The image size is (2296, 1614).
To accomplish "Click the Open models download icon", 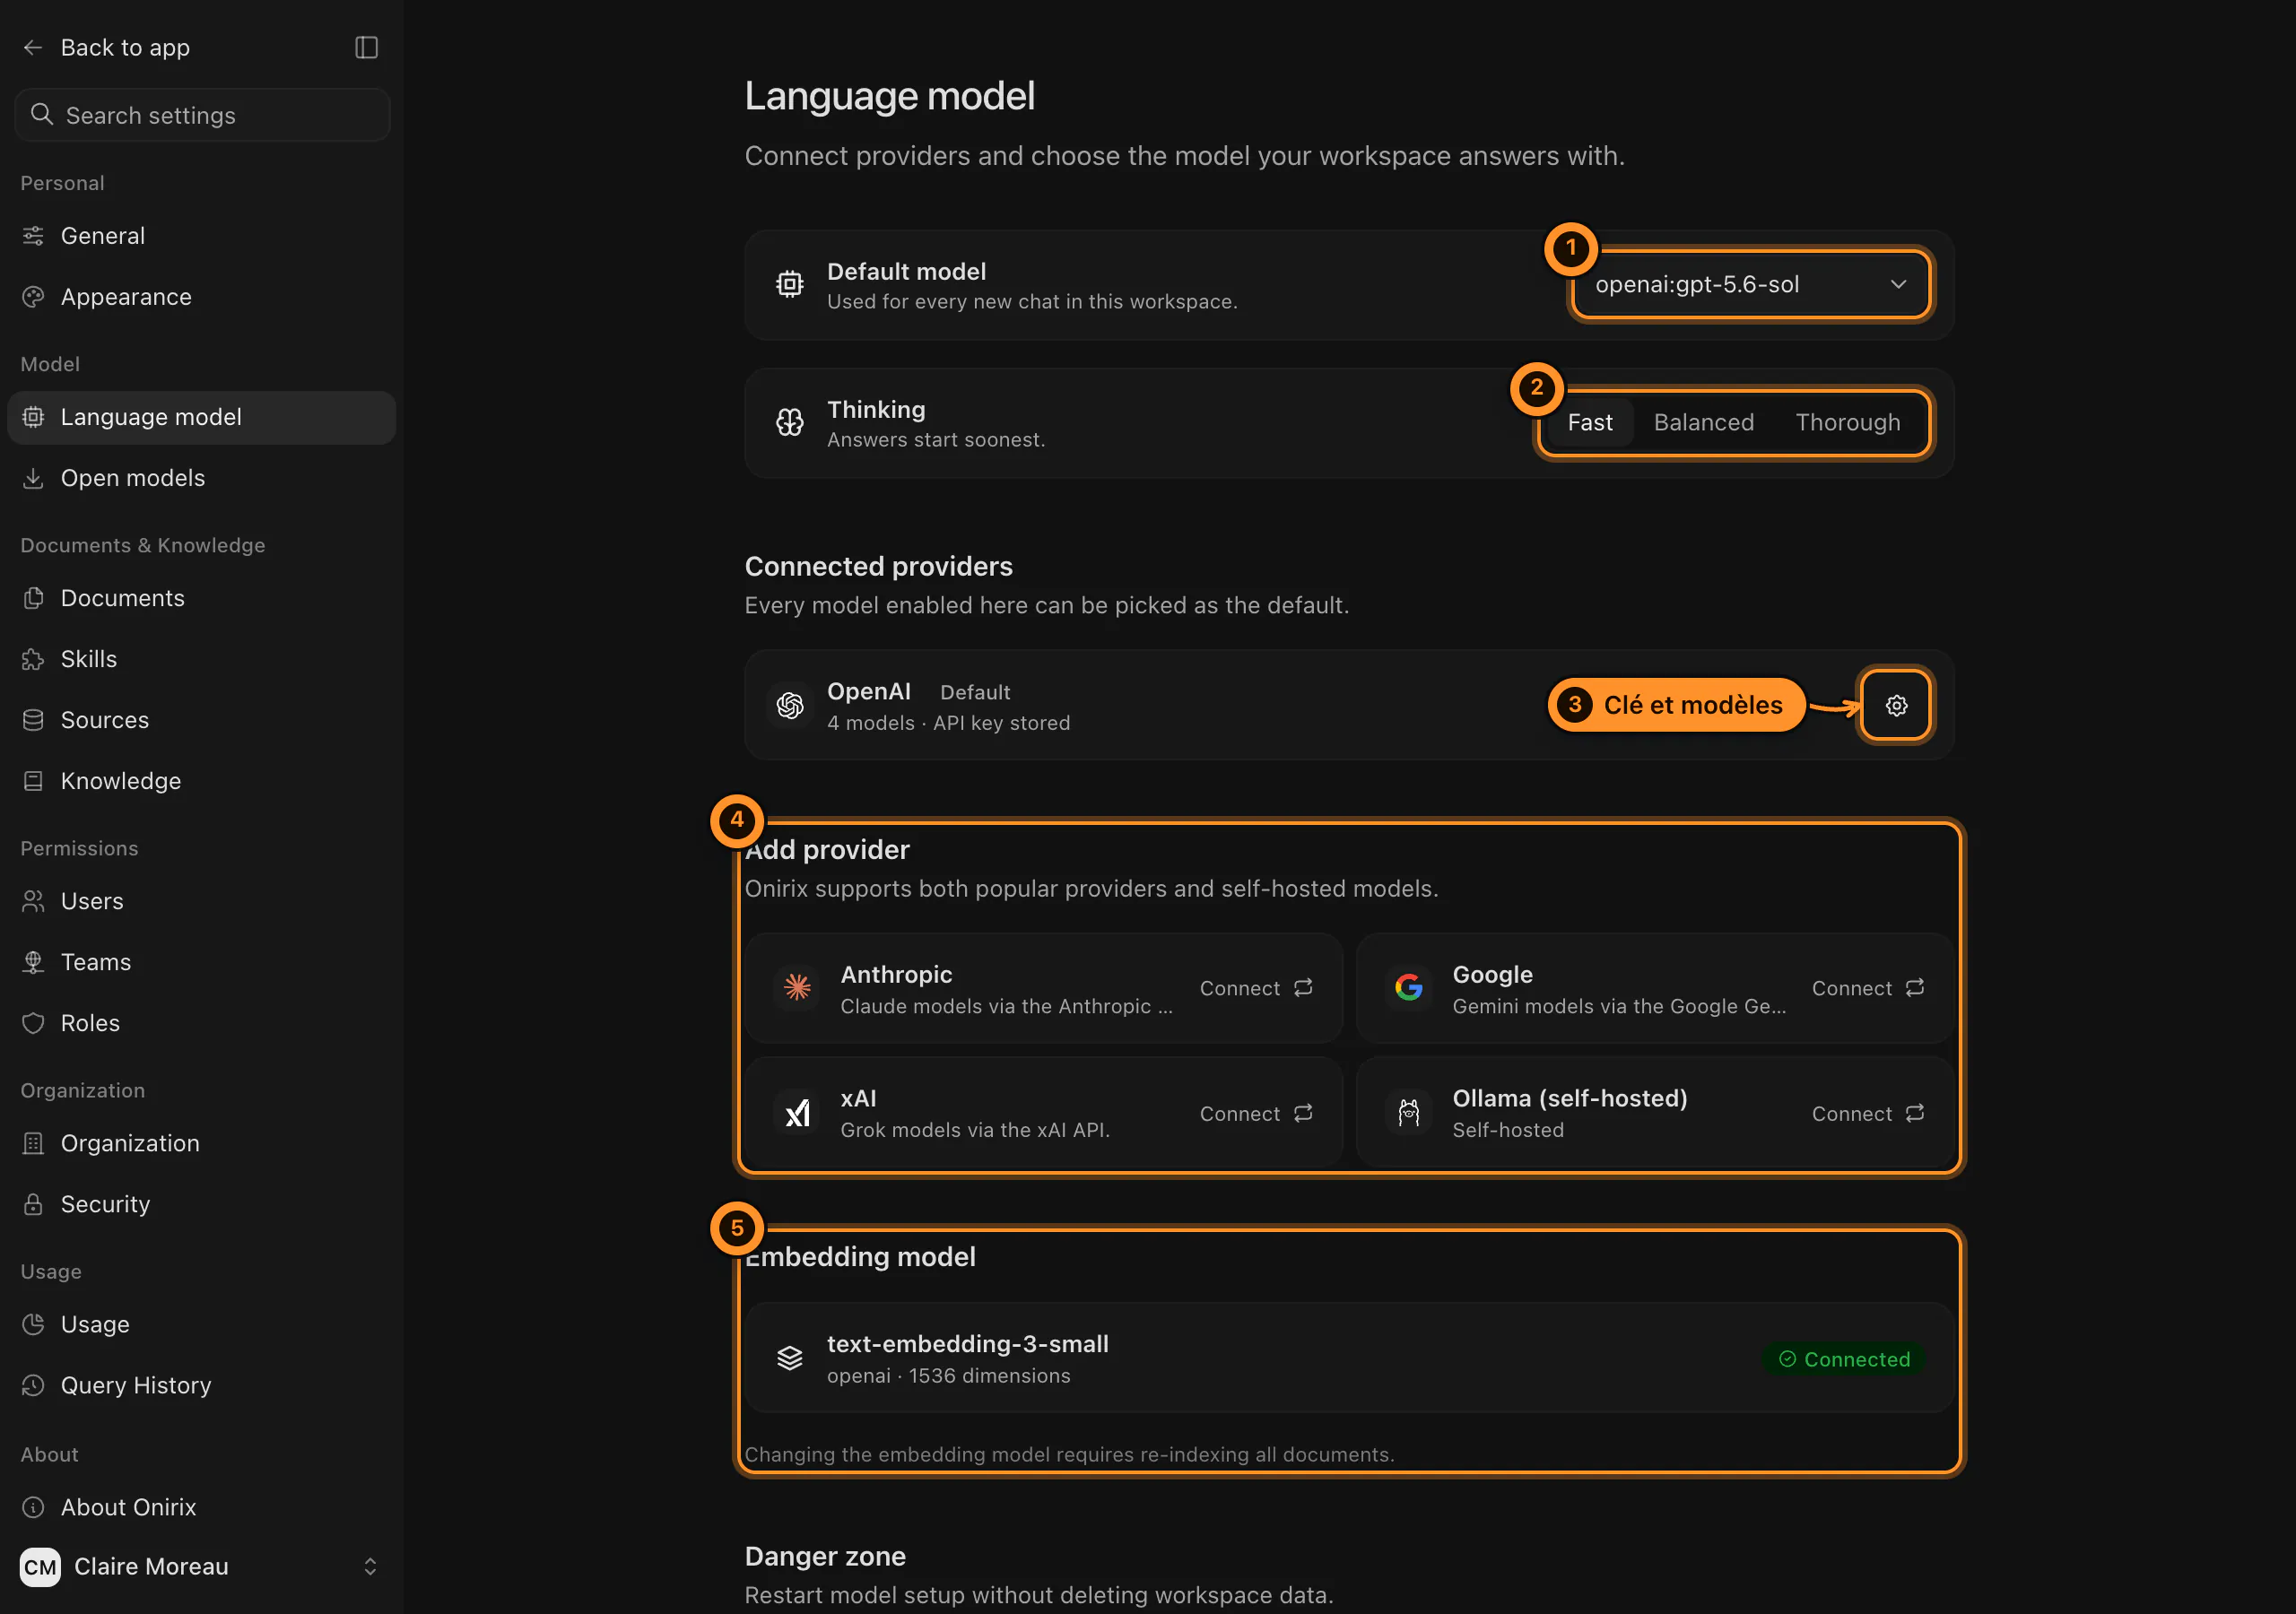I will (33, 478).
